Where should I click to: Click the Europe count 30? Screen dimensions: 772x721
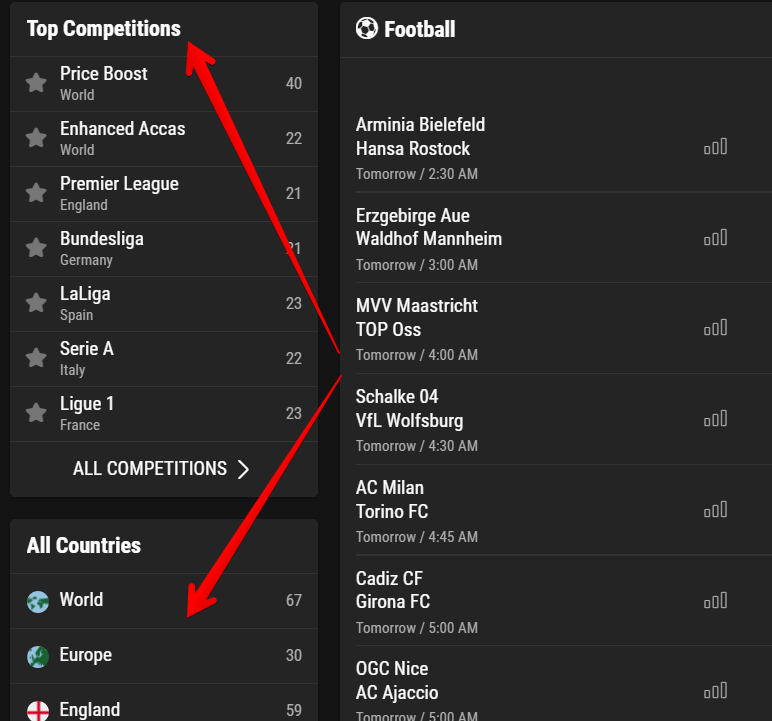(294, 655)
